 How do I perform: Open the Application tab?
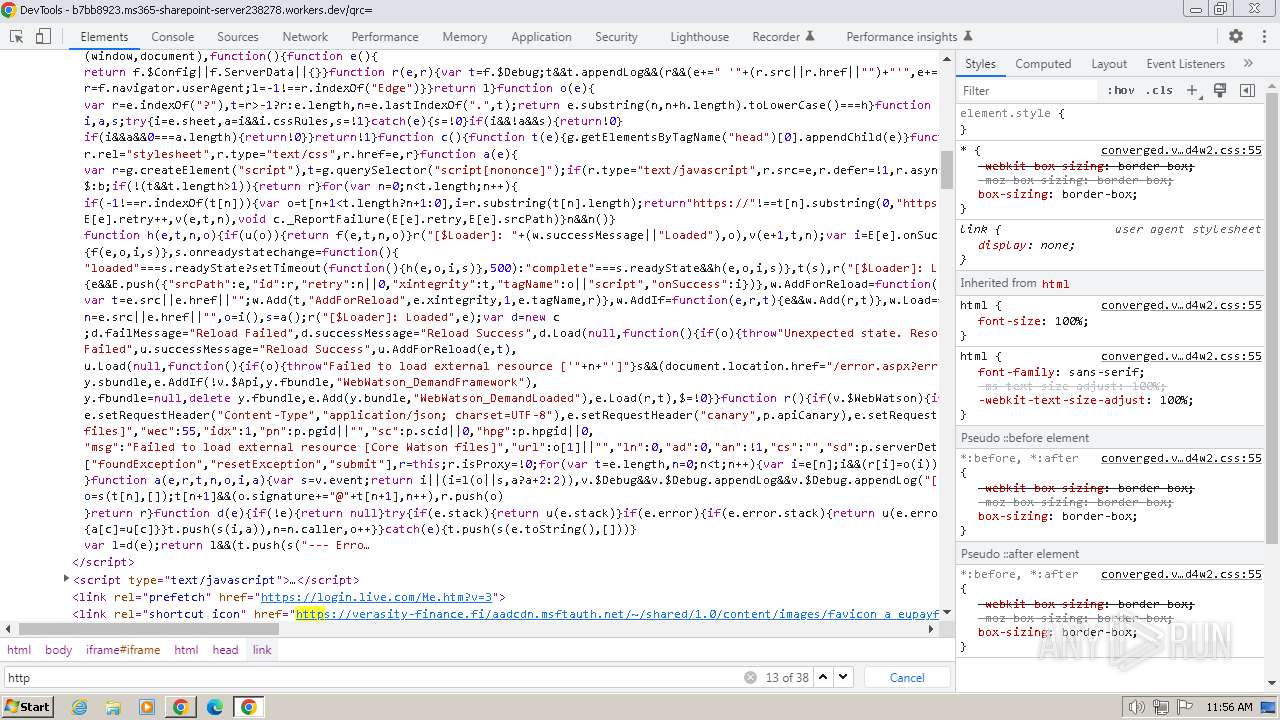(x=541, y=36)
